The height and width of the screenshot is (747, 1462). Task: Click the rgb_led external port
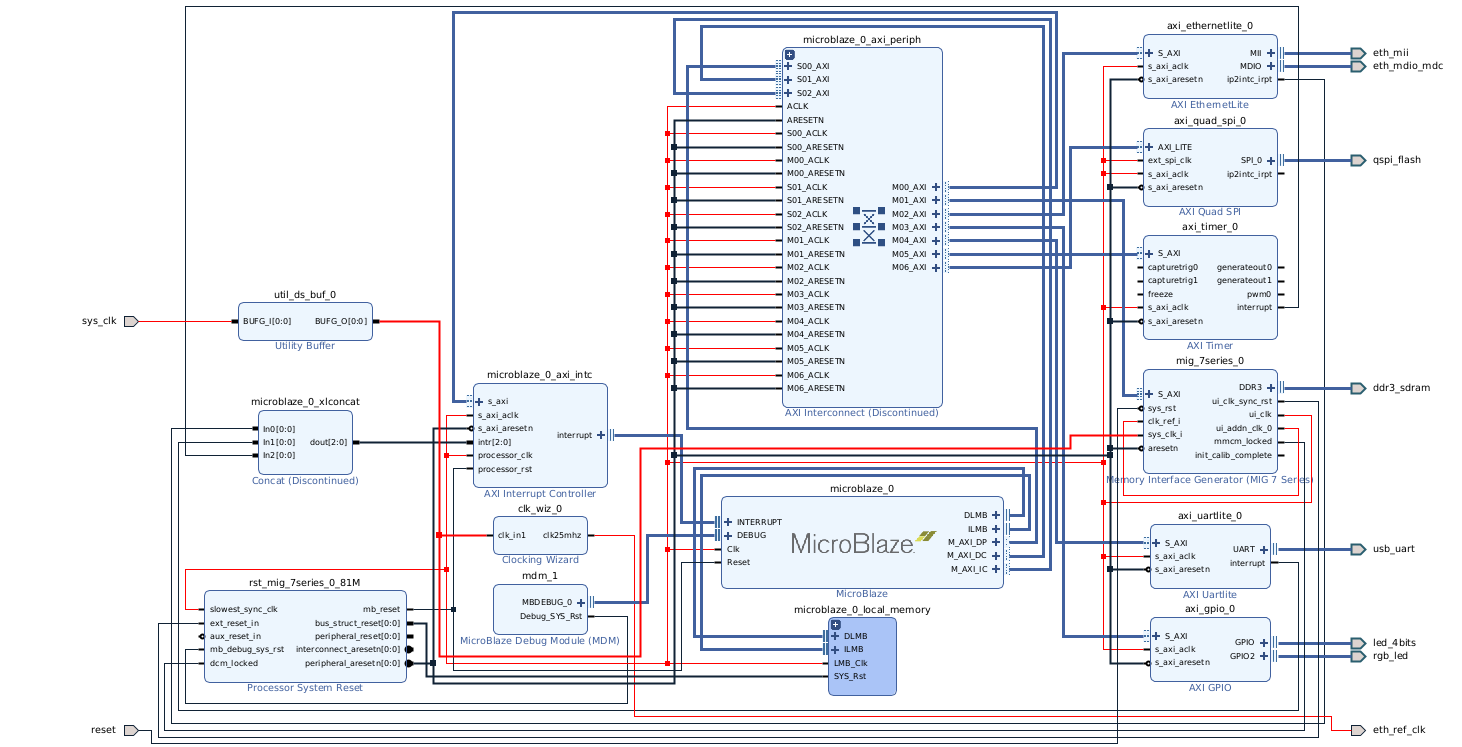pyautogui.click(x=1356, y=655)
